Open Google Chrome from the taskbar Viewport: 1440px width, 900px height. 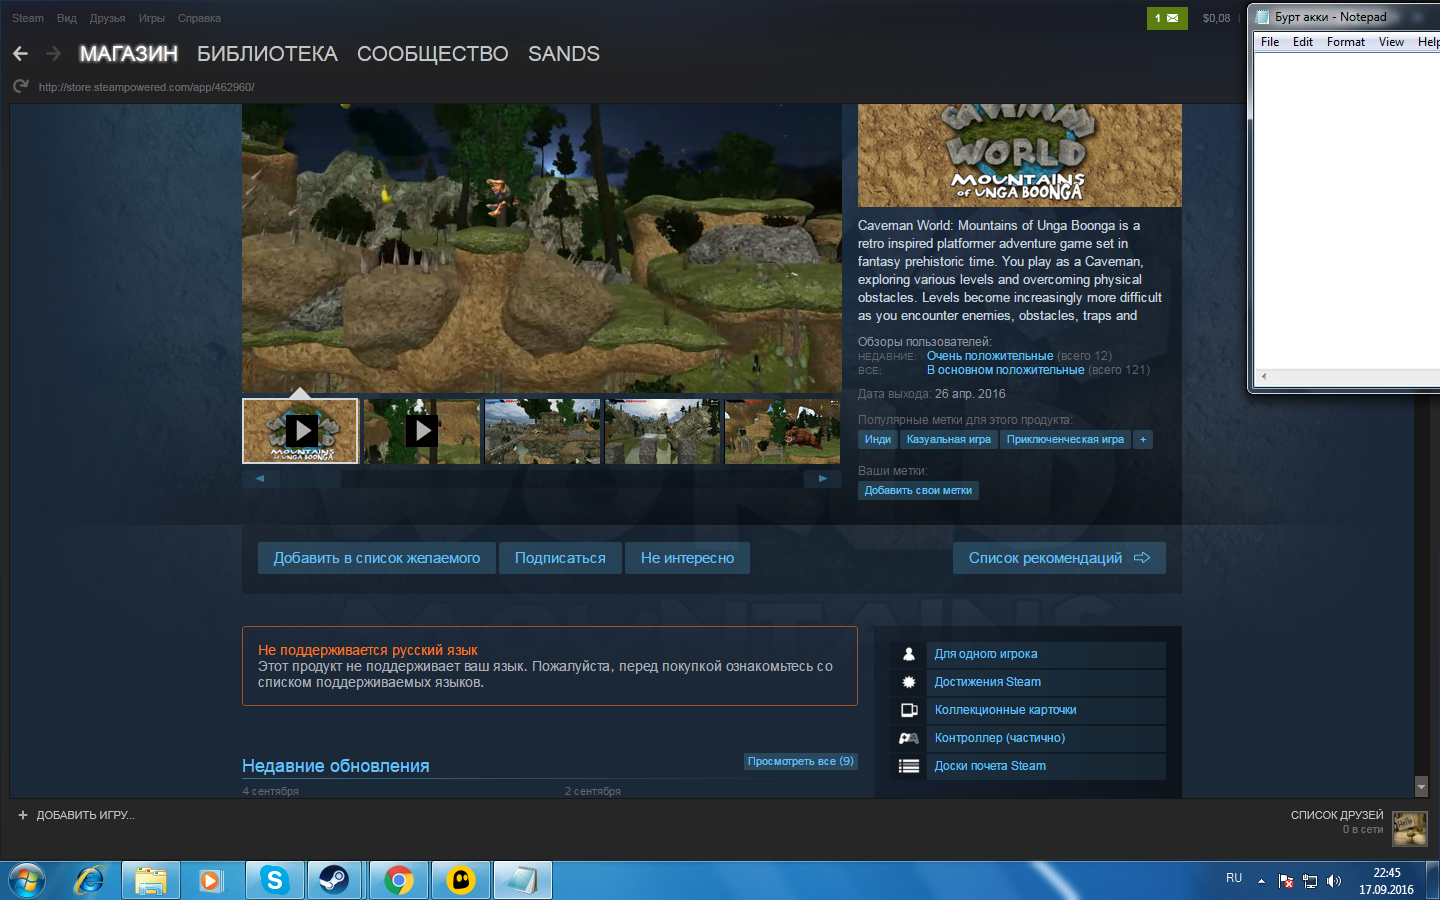tap(398, 881)
